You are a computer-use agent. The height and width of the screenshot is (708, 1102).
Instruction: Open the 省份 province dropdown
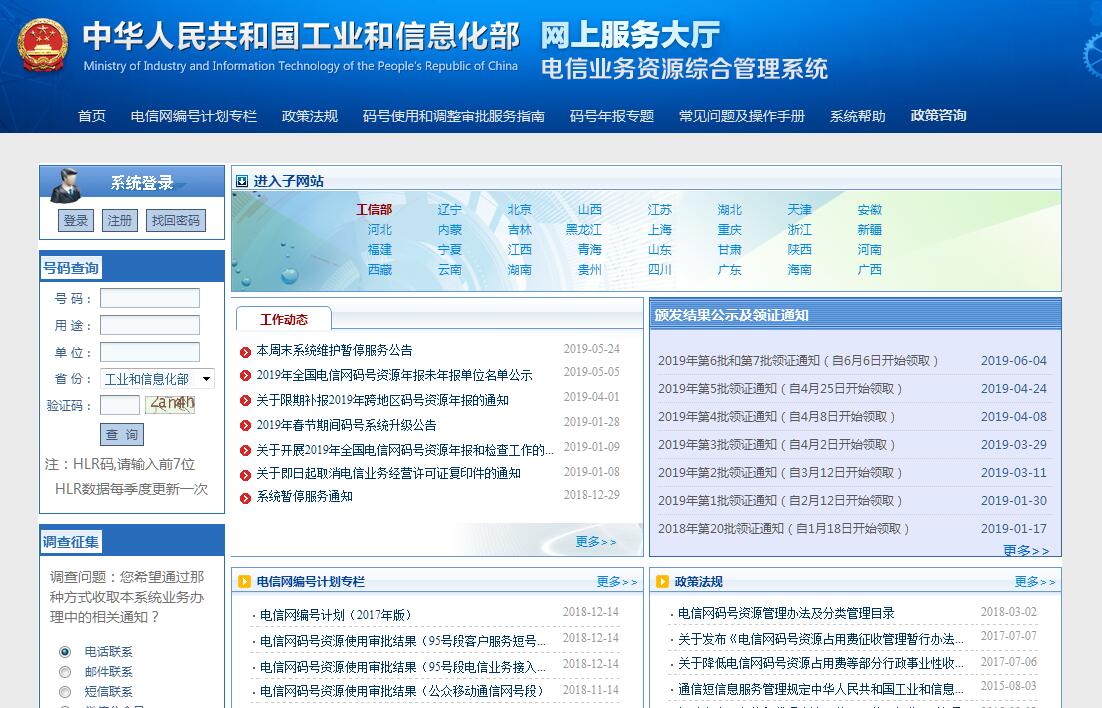pos(158,379)
